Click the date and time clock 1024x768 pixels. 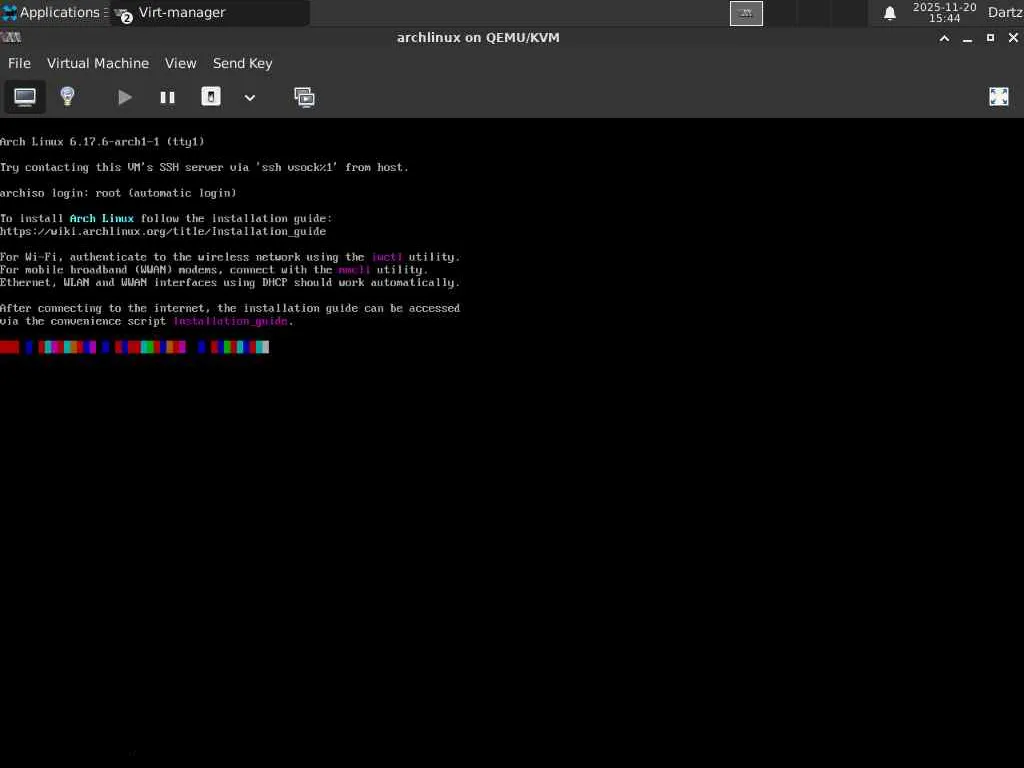tap(944, 12)
